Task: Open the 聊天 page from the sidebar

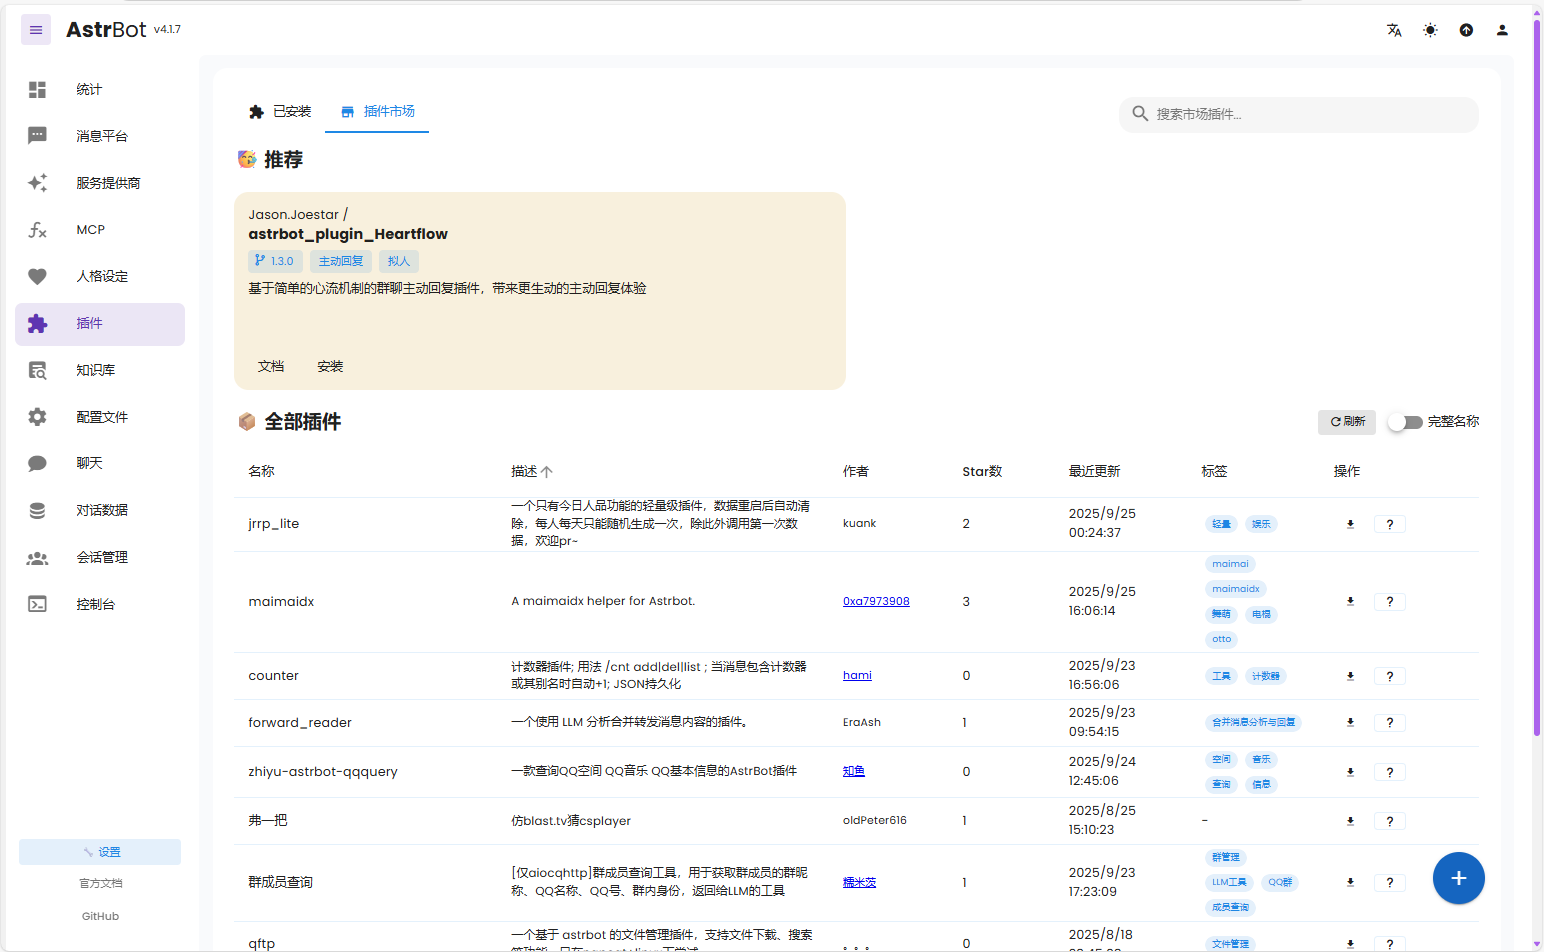Action: [x=100, y=463]
